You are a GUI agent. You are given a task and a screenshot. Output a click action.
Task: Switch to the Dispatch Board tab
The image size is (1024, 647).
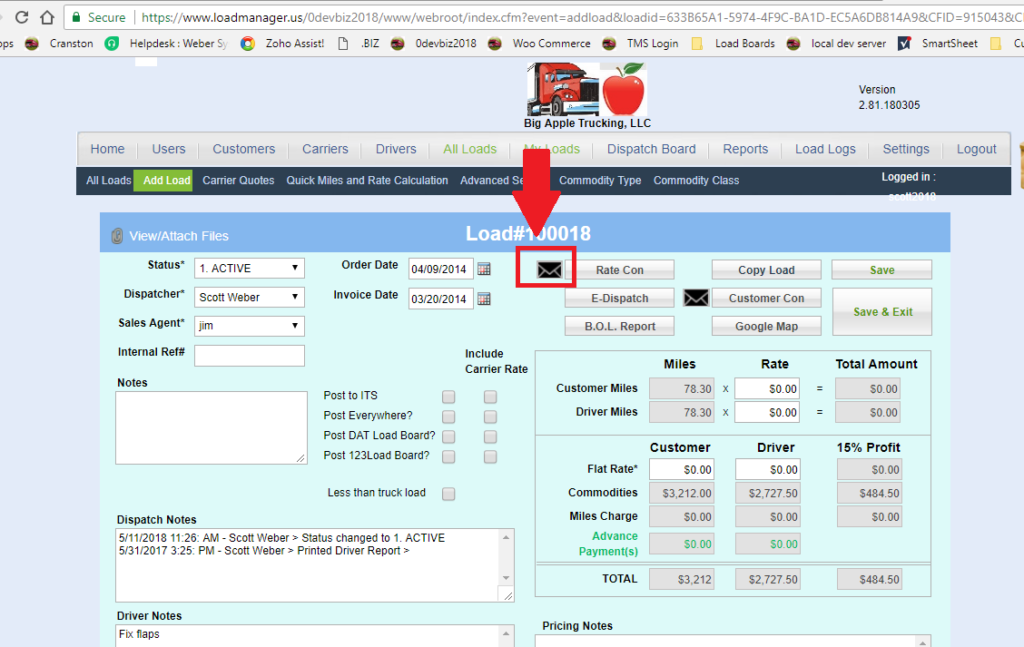click(651, 148)
